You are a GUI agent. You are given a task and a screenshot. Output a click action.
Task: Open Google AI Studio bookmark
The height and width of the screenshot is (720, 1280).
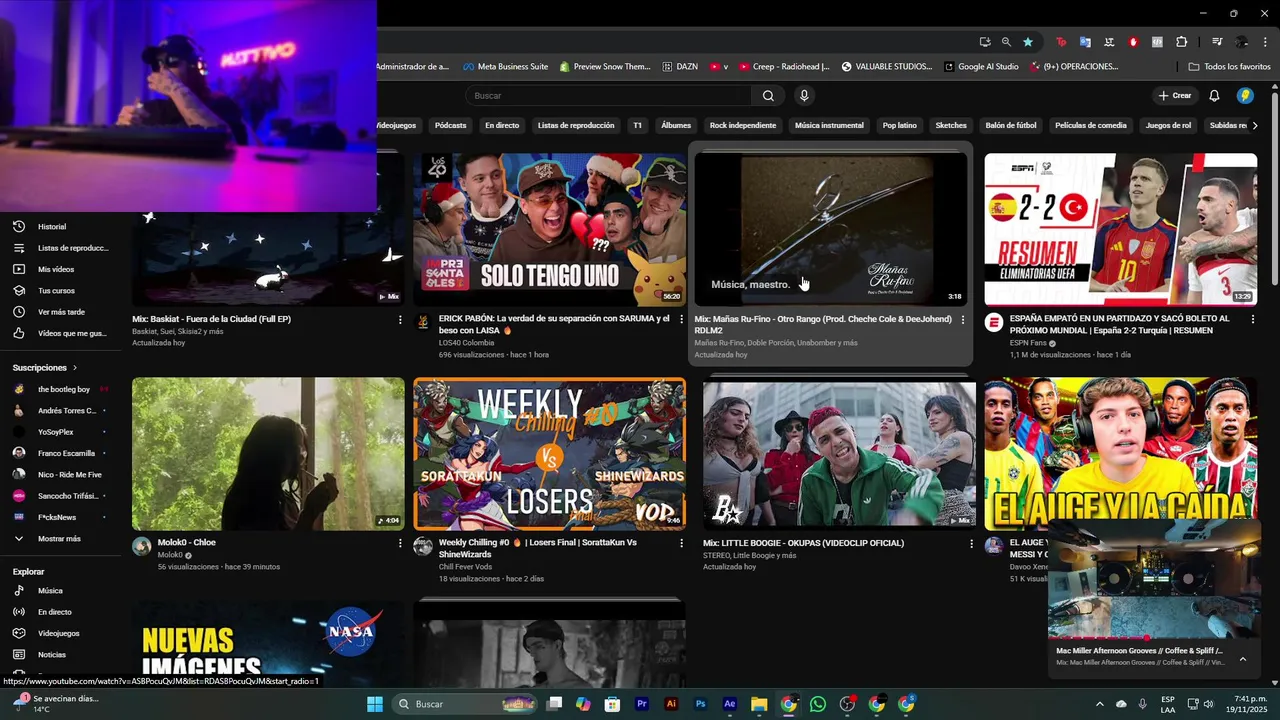coord(981,67)
